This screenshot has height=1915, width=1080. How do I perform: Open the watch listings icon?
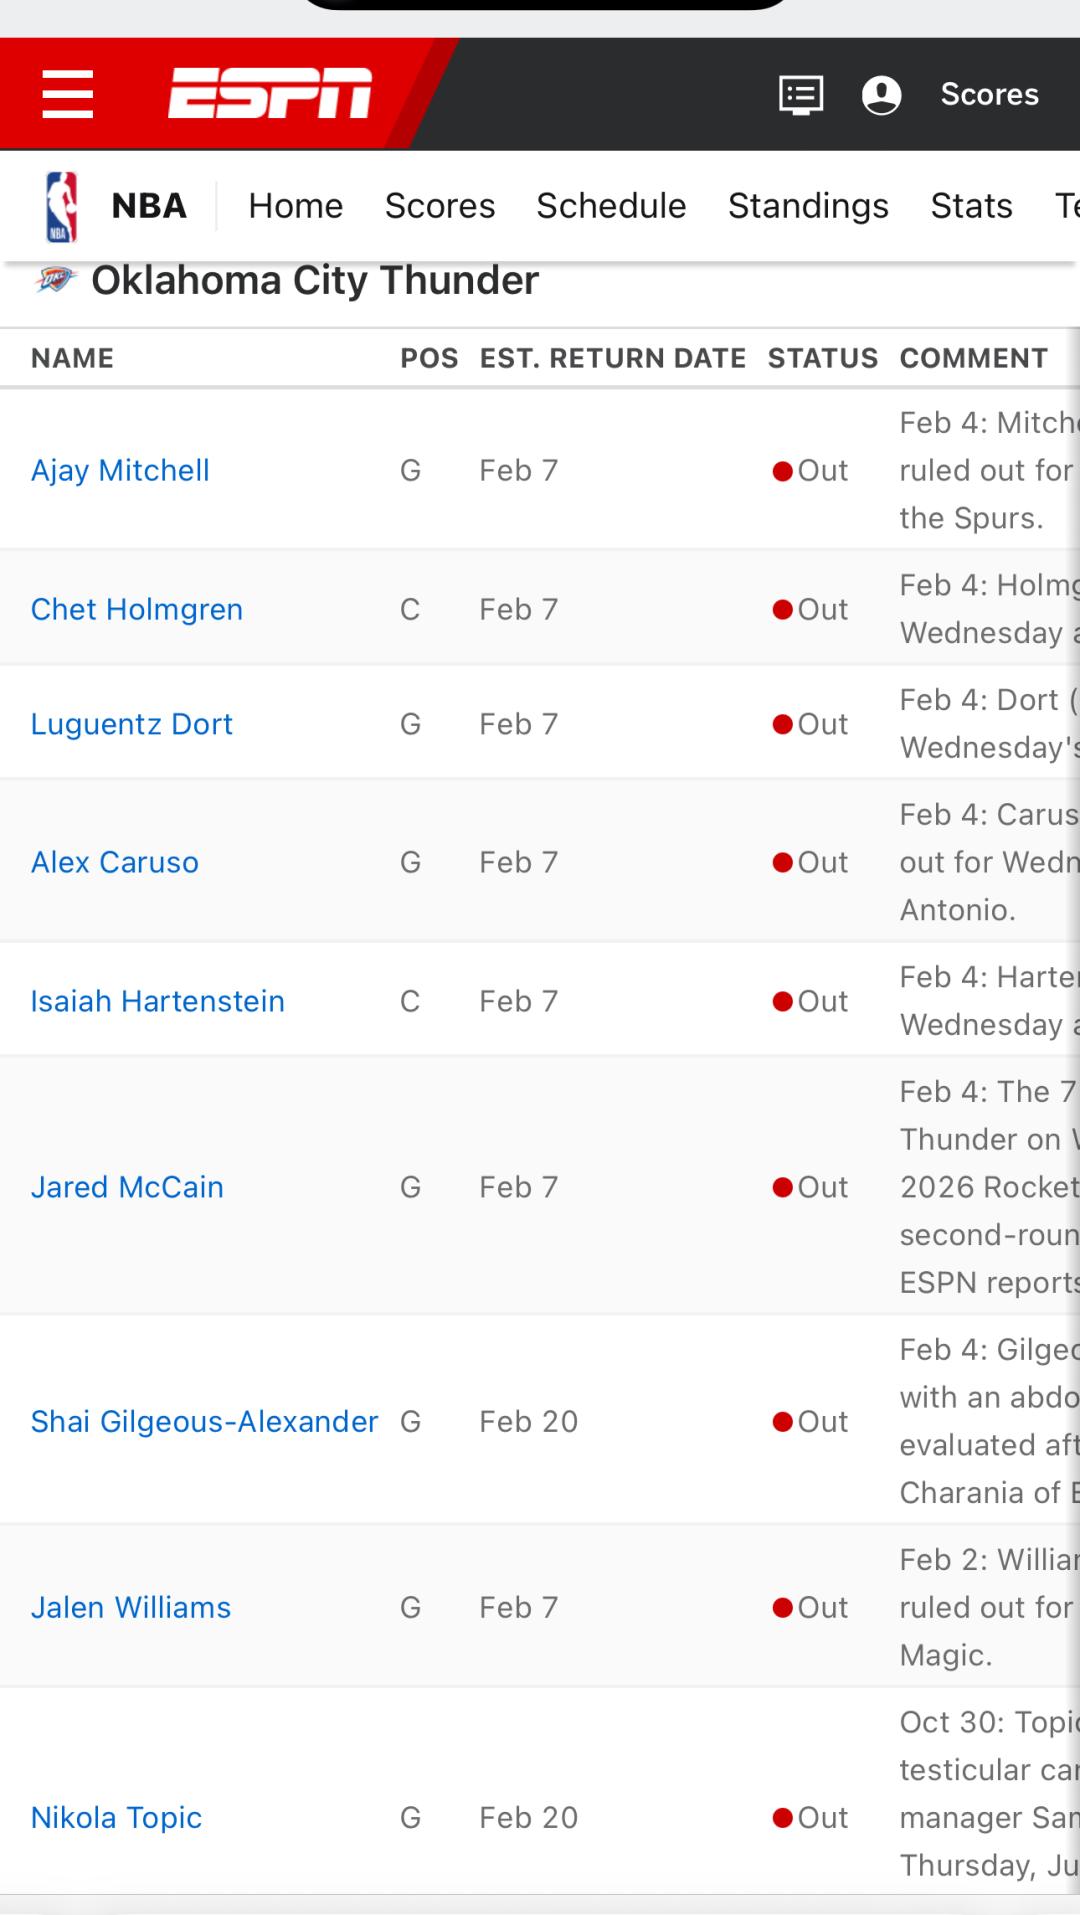(801, 95)
